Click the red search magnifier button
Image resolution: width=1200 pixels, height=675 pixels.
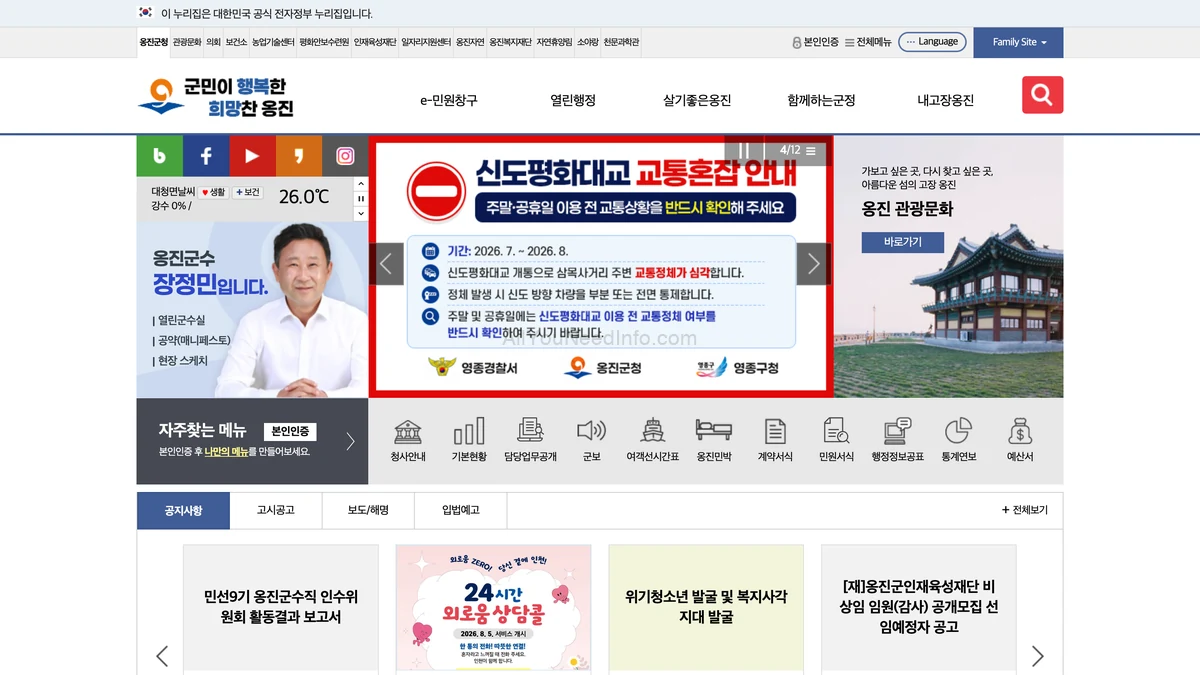coord(1042,95)
